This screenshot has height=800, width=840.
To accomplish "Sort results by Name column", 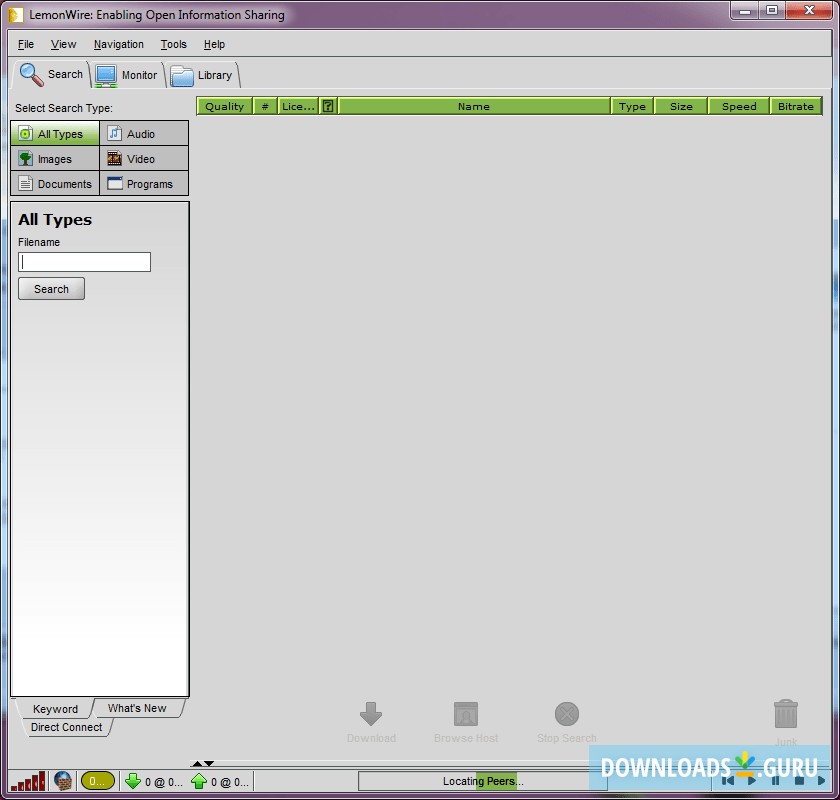I will tap(474, 106).
